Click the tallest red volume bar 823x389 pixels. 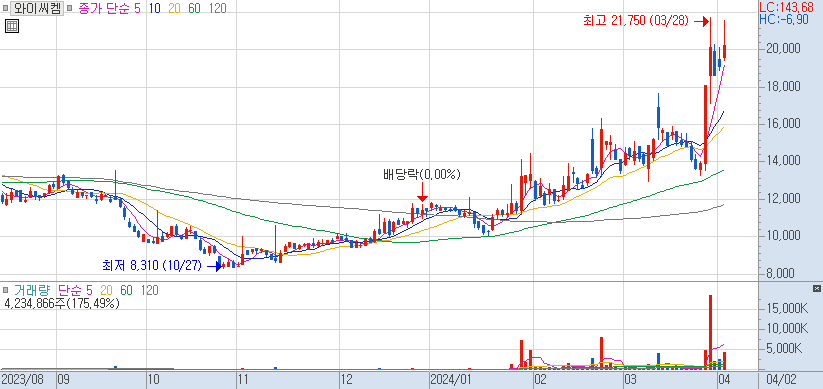point(711,332)
